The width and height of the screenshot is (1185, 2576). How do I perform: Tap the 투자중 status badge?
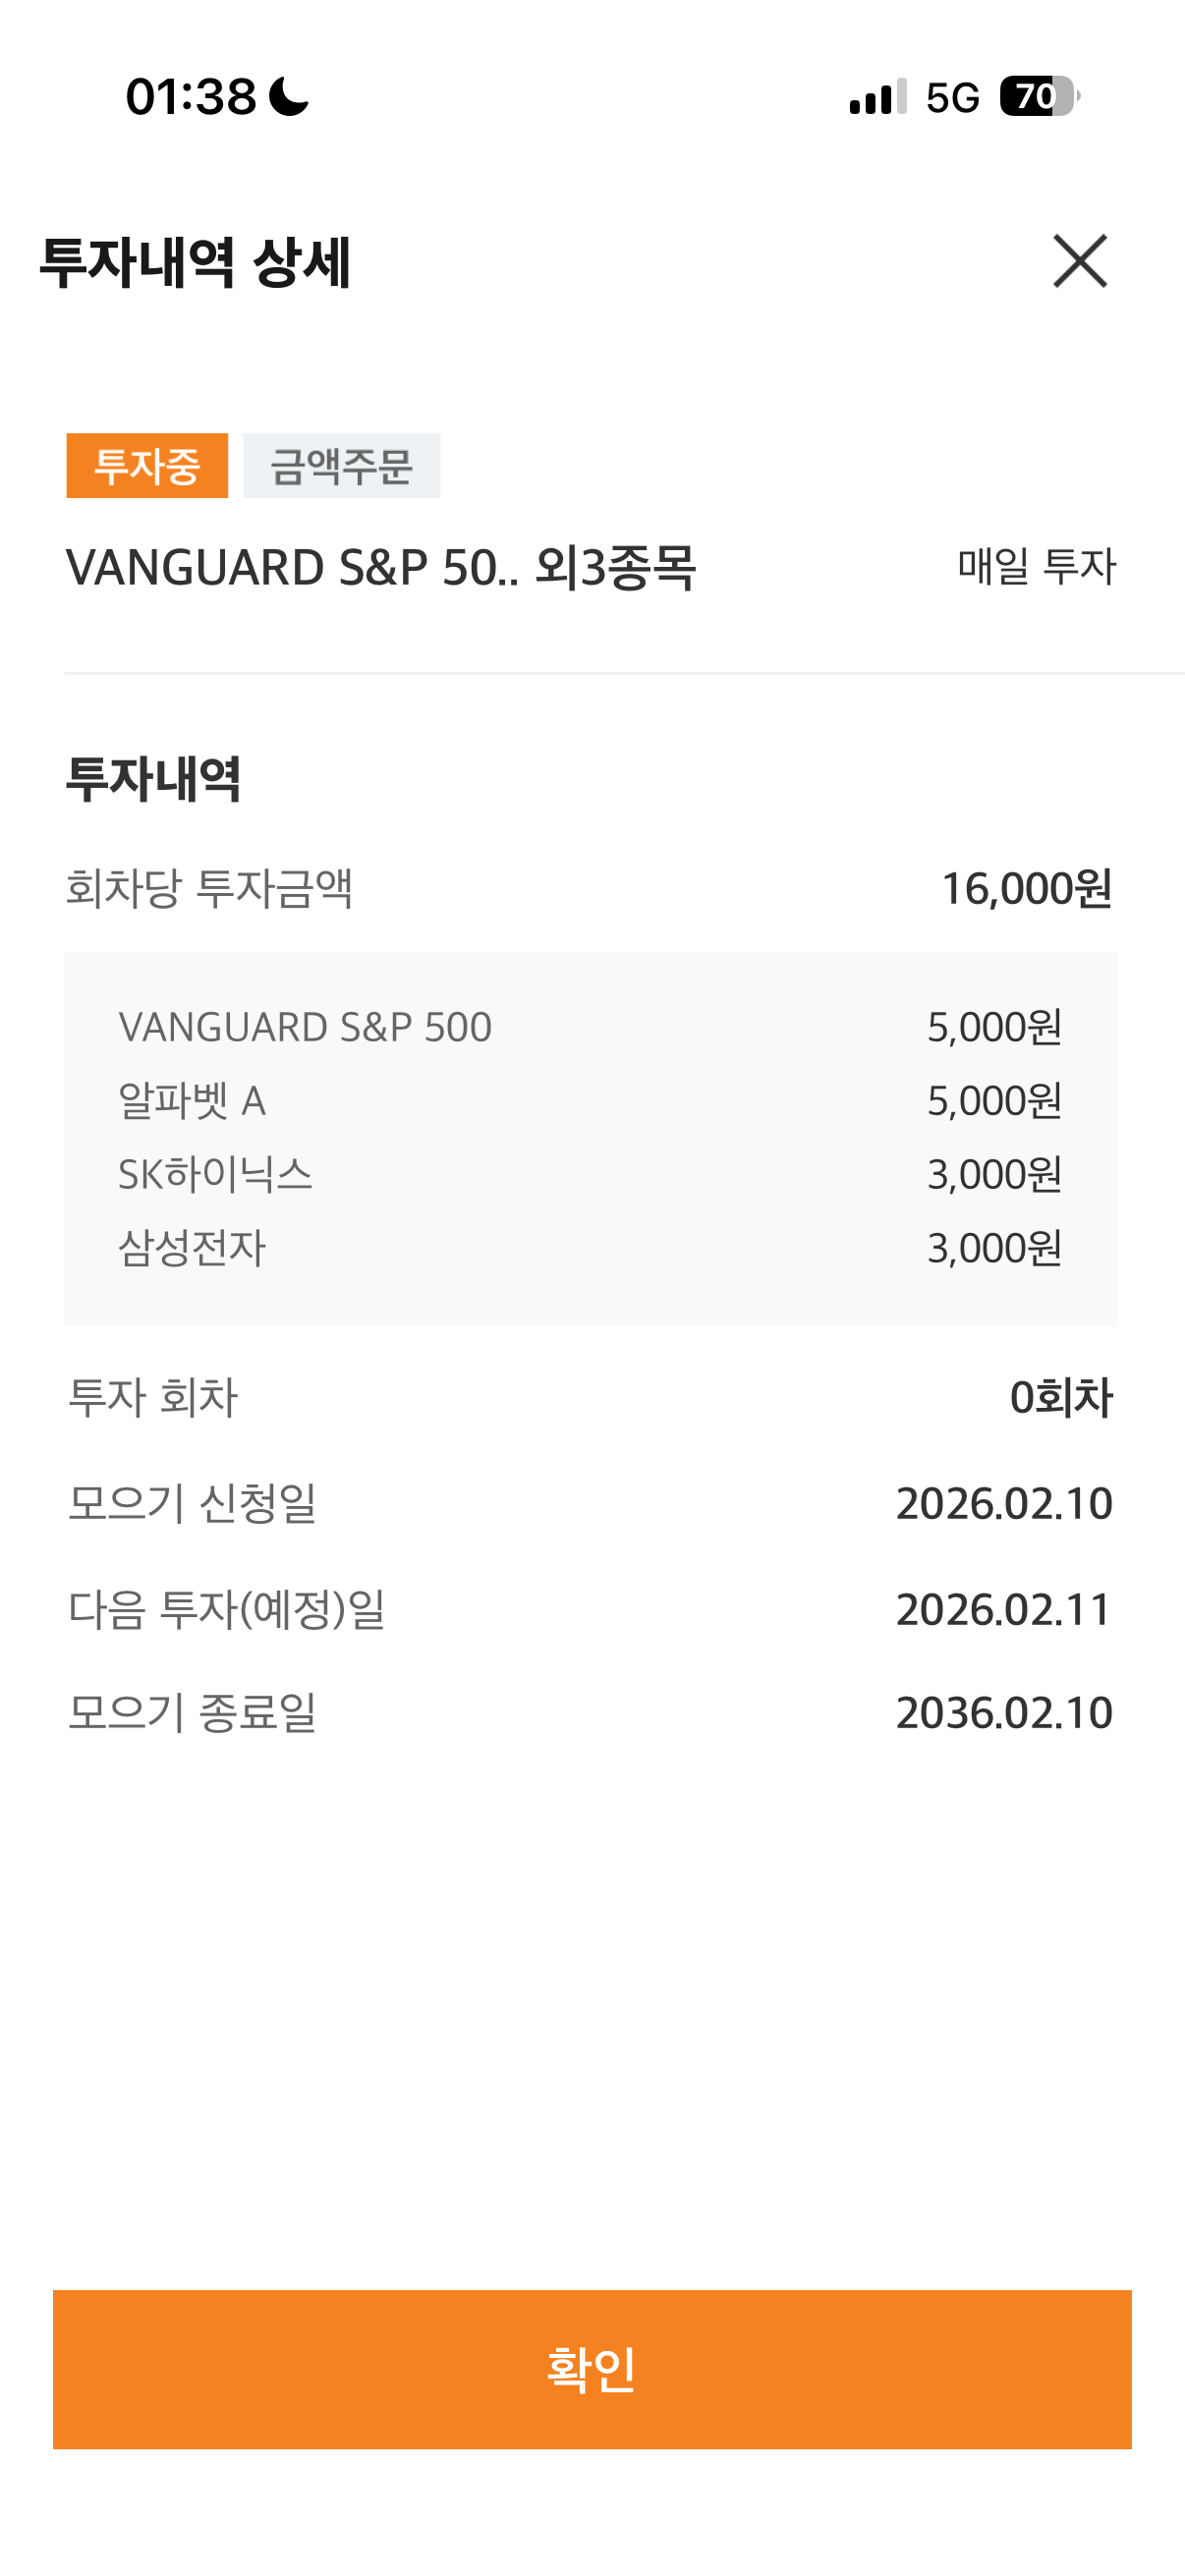[x=147, y=466]
